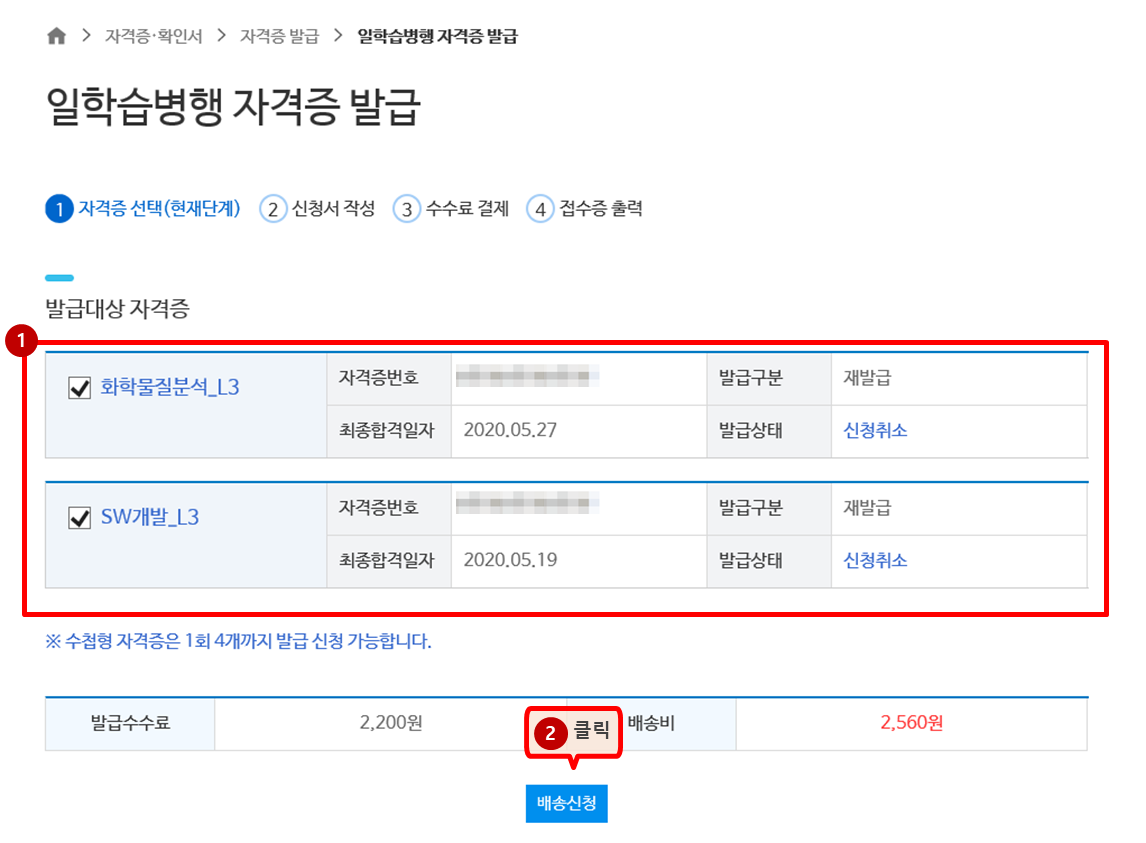Select 일학습병행 자격증 발급 breadcrumb item

[x=437, y=37]
